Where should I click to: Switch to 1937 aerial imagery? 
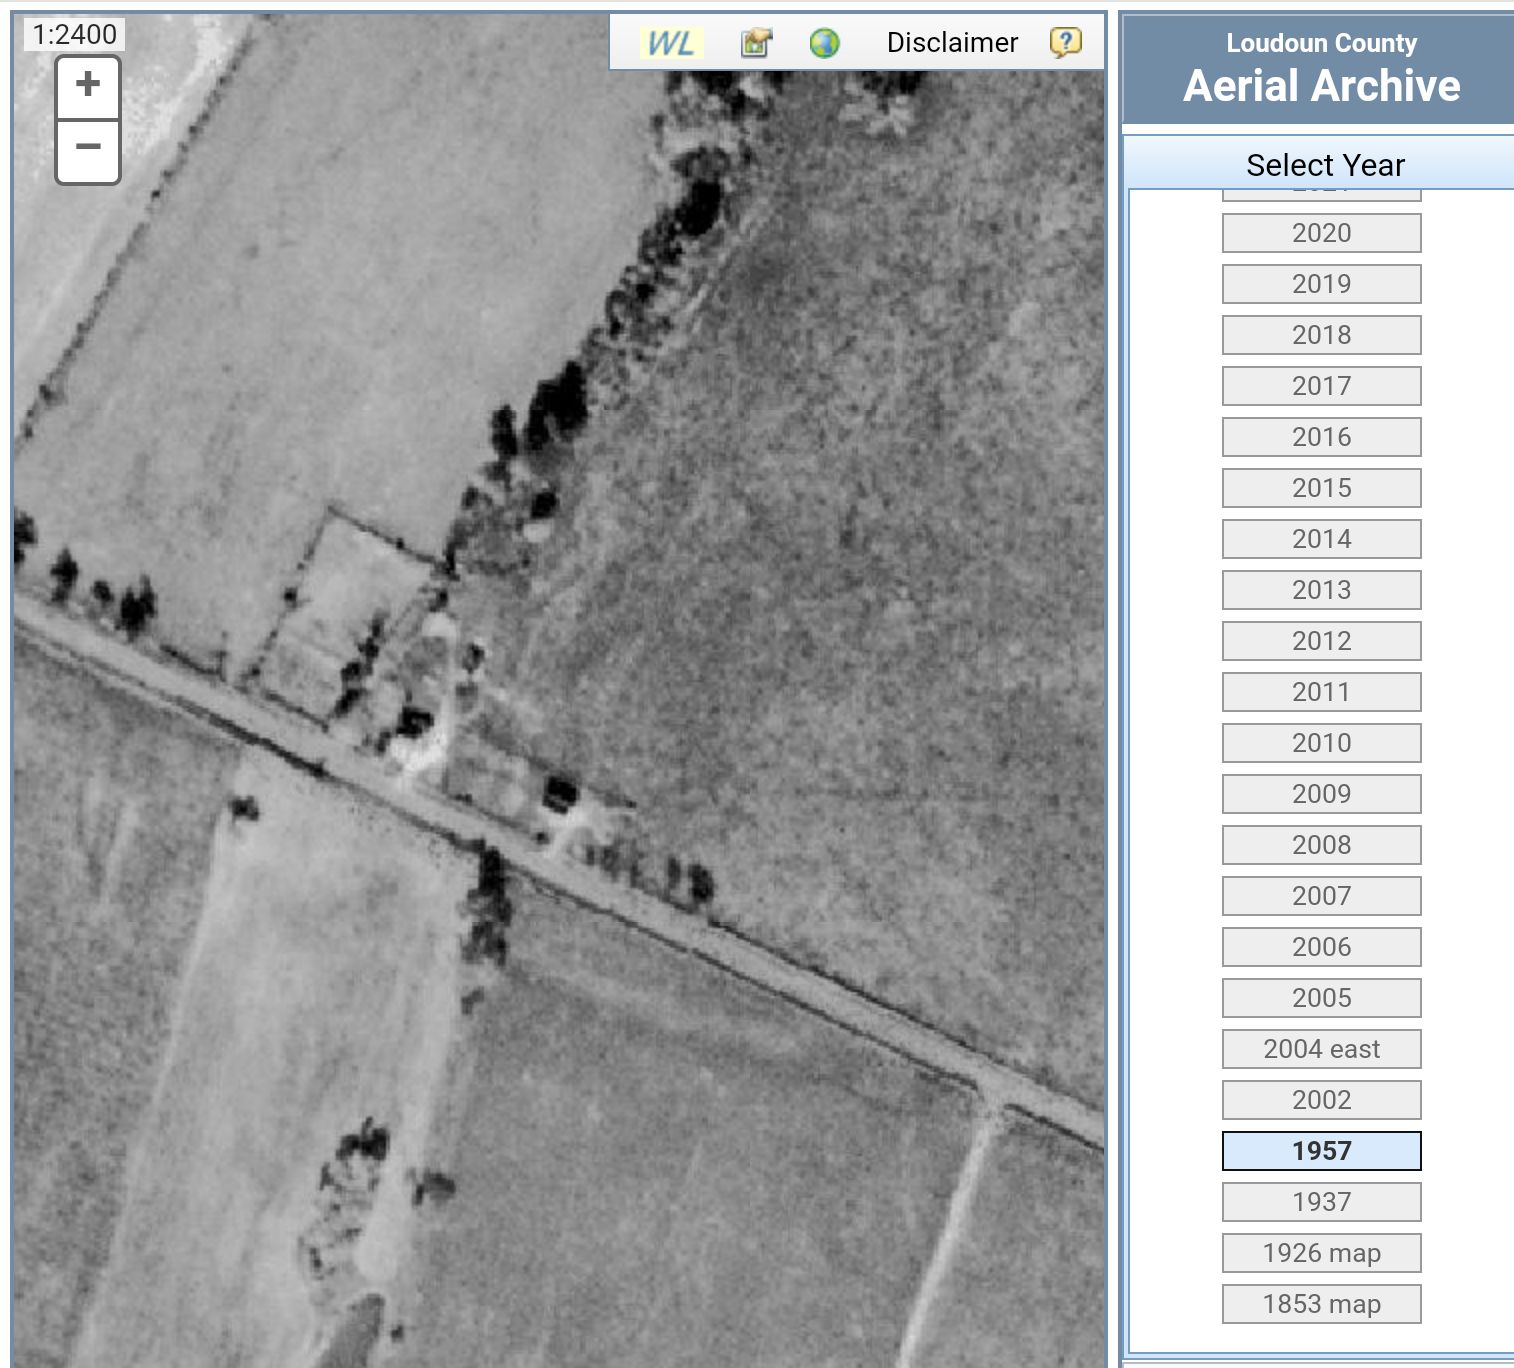[x=1321, y=1202]
